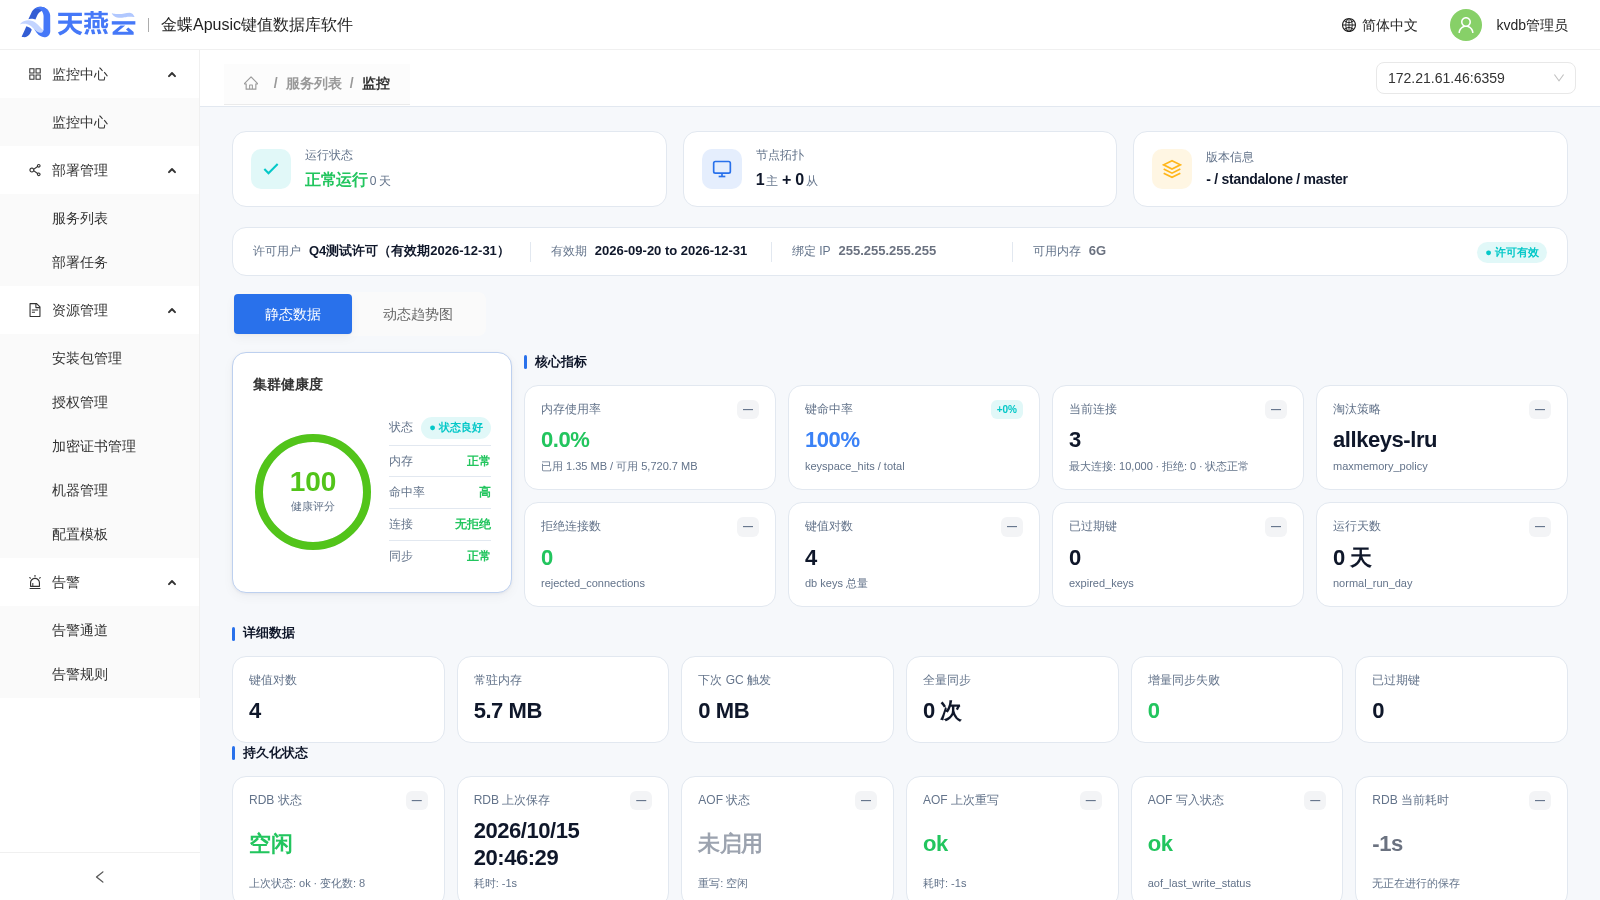Click the +0% badge on 键命中率

click(1007, 409)
